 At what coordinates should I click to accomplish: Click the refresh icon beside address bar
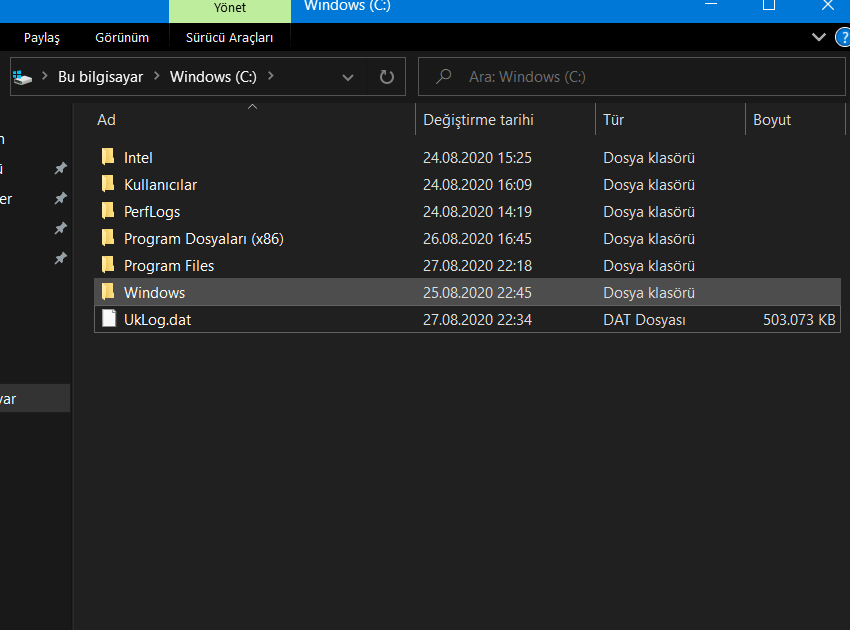tap(387, 77)
